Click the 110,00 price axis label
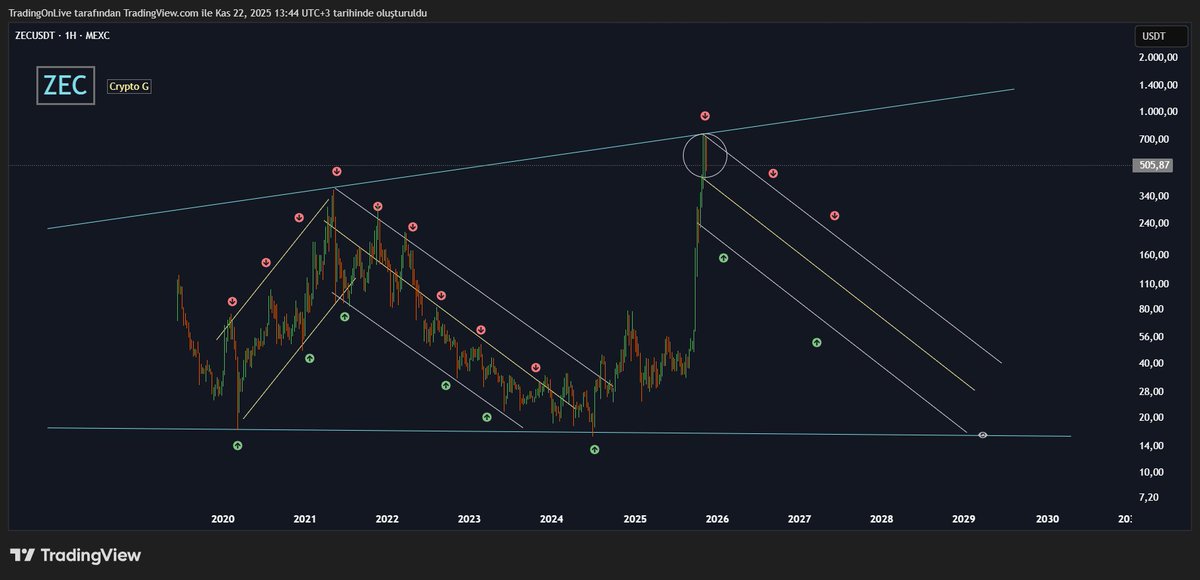The height and width of the screenshot is (580, 1200). click(x=1155, y=284)
